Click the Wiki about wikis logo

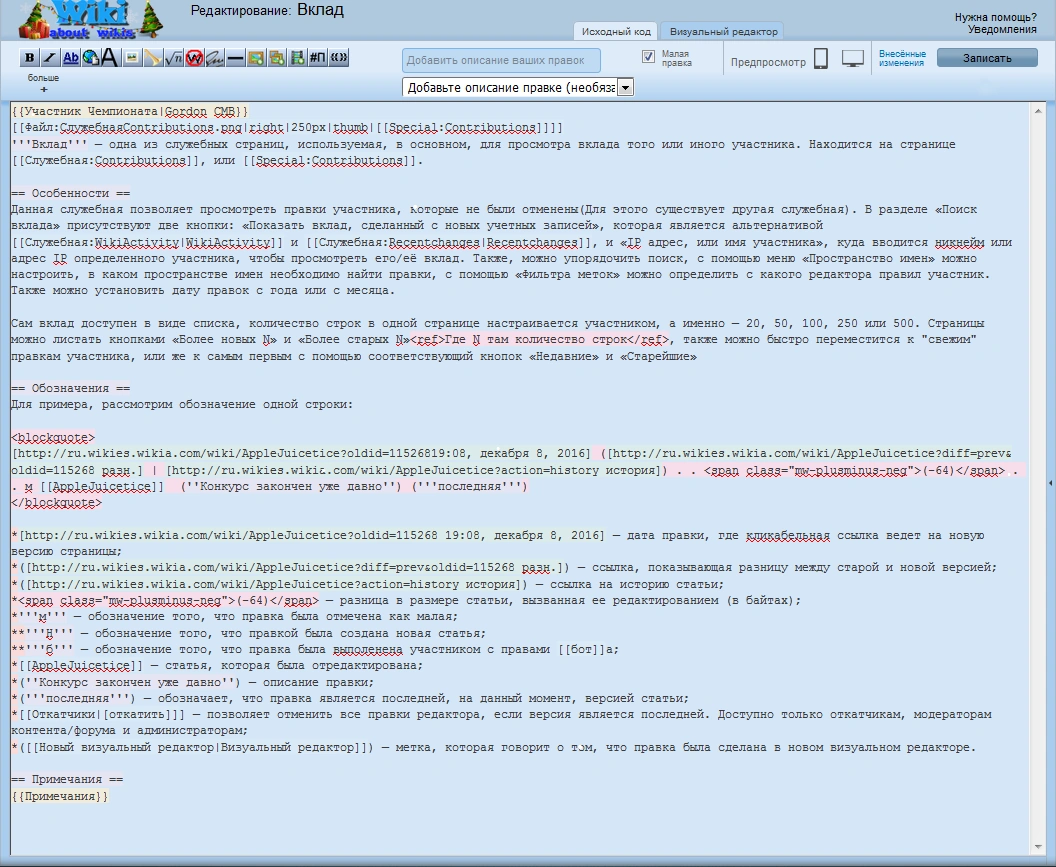click(90, 20)
